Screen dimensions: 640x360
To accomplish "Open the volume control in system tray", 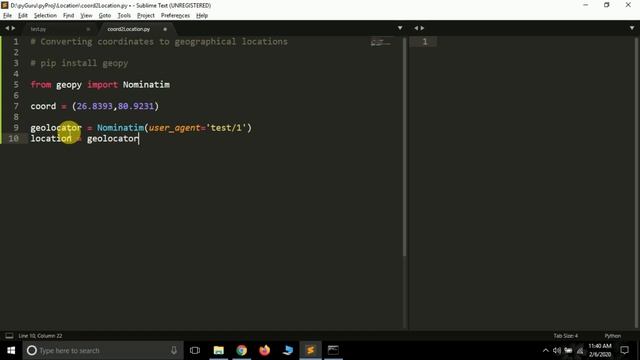I will point(557,350).
